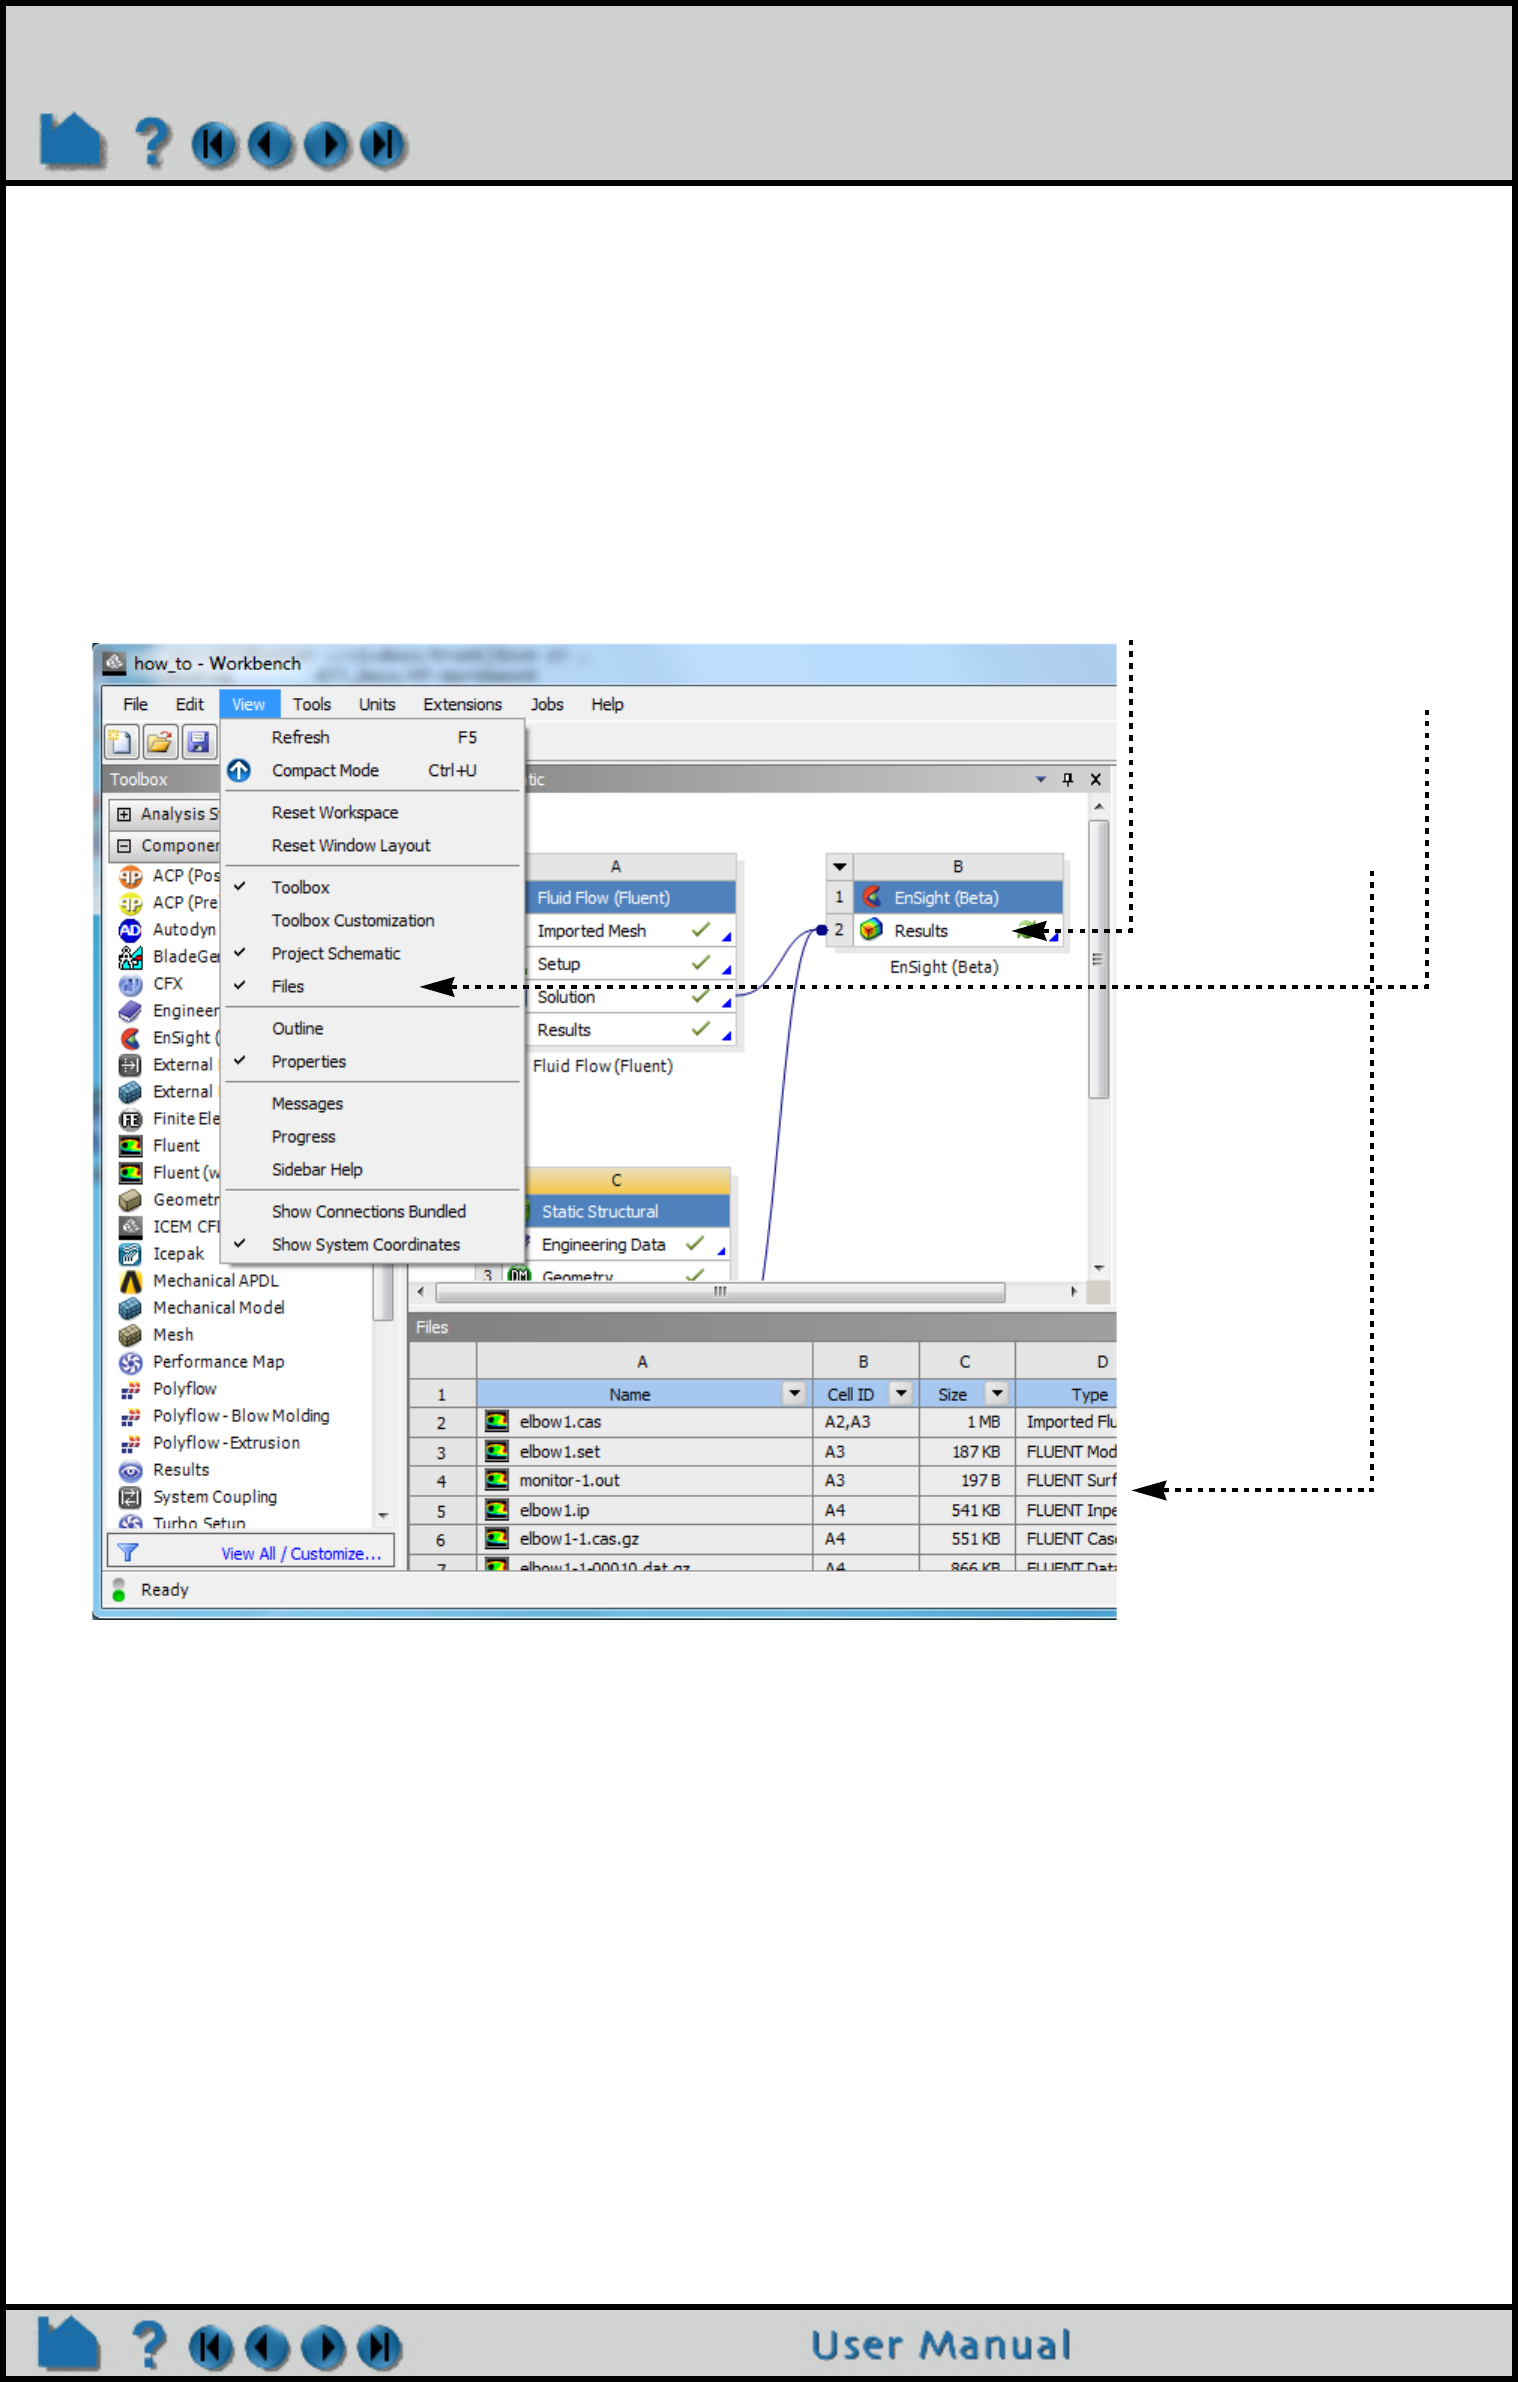The width and height of the screenshot is (1518, 2382).
Task: Click the Toolbox vertical scrollbar thumb
Action: coord(382,1292)
